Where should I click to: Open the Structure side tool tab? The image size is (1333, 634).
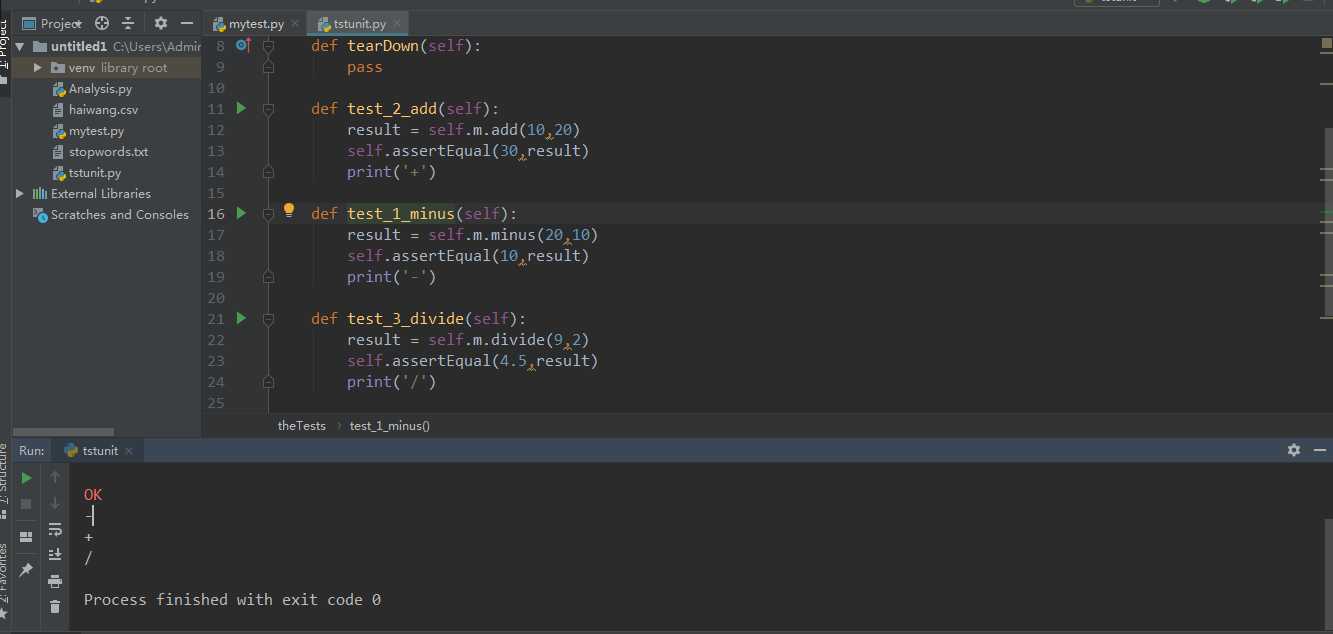click(5, 482)
